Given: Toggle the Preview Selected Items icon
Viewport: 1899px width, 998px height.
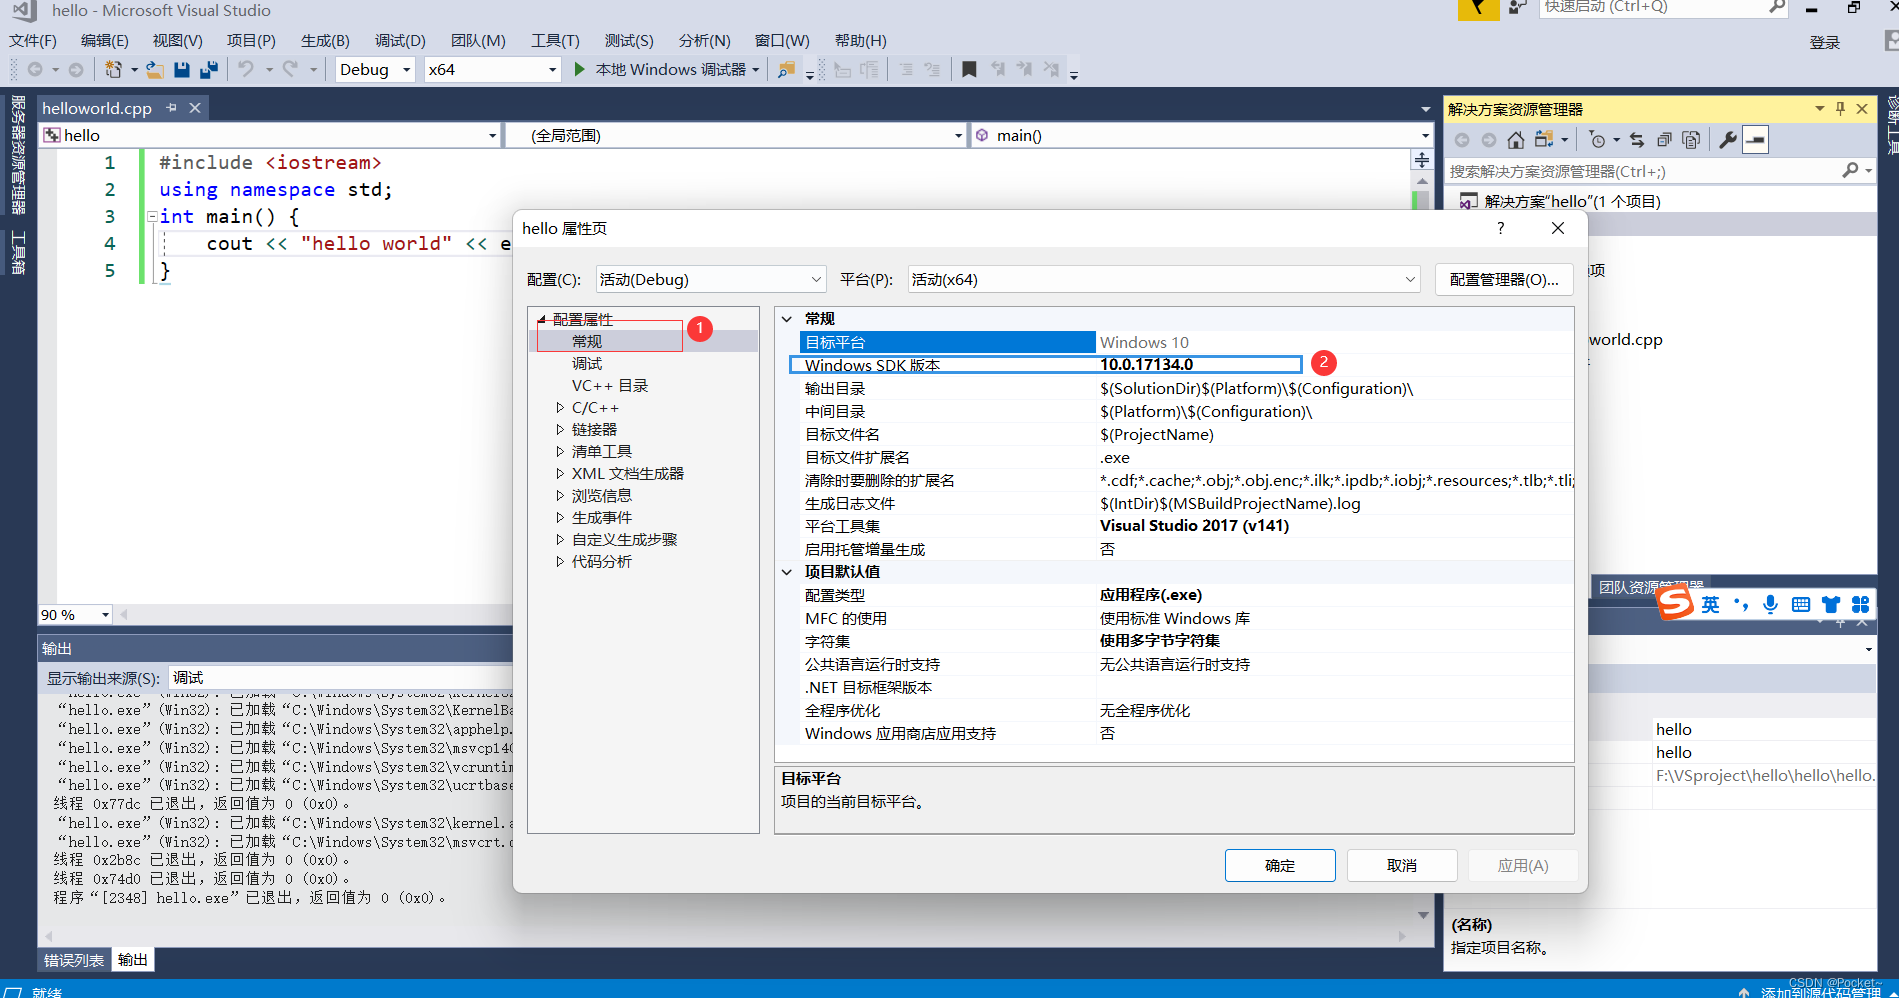Looking at the screenshot, I should (x=1755, y=140).
